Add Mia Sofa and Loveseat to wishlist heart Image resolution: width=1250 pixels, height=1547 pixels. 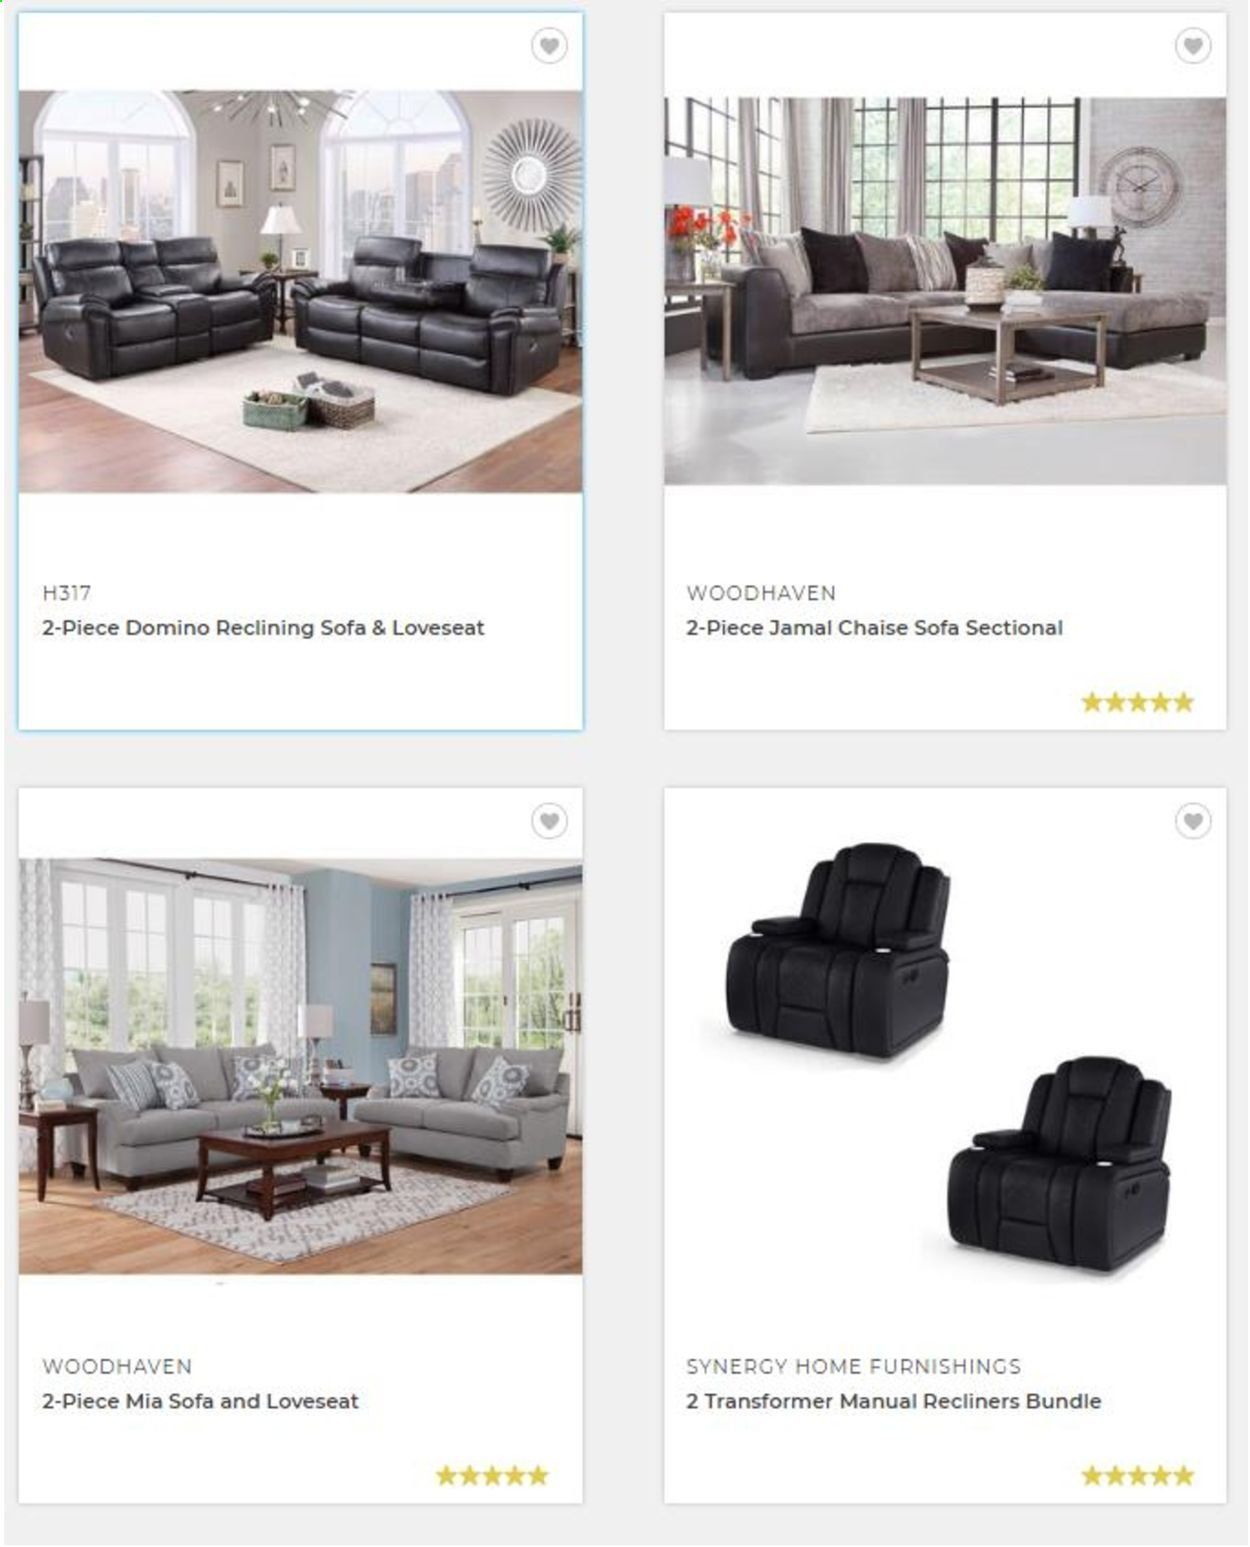click(549, 821)
